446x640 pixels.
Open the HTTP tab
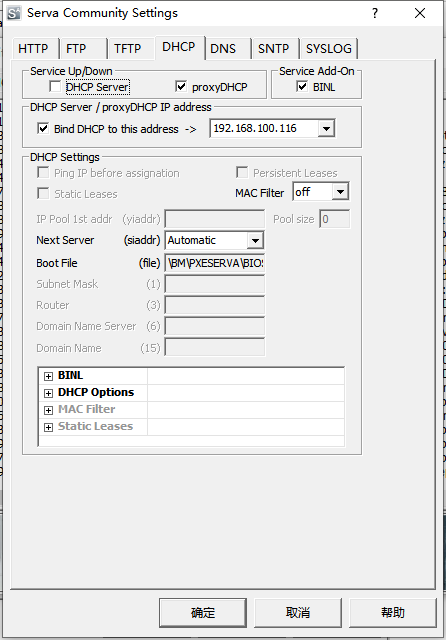33,49
